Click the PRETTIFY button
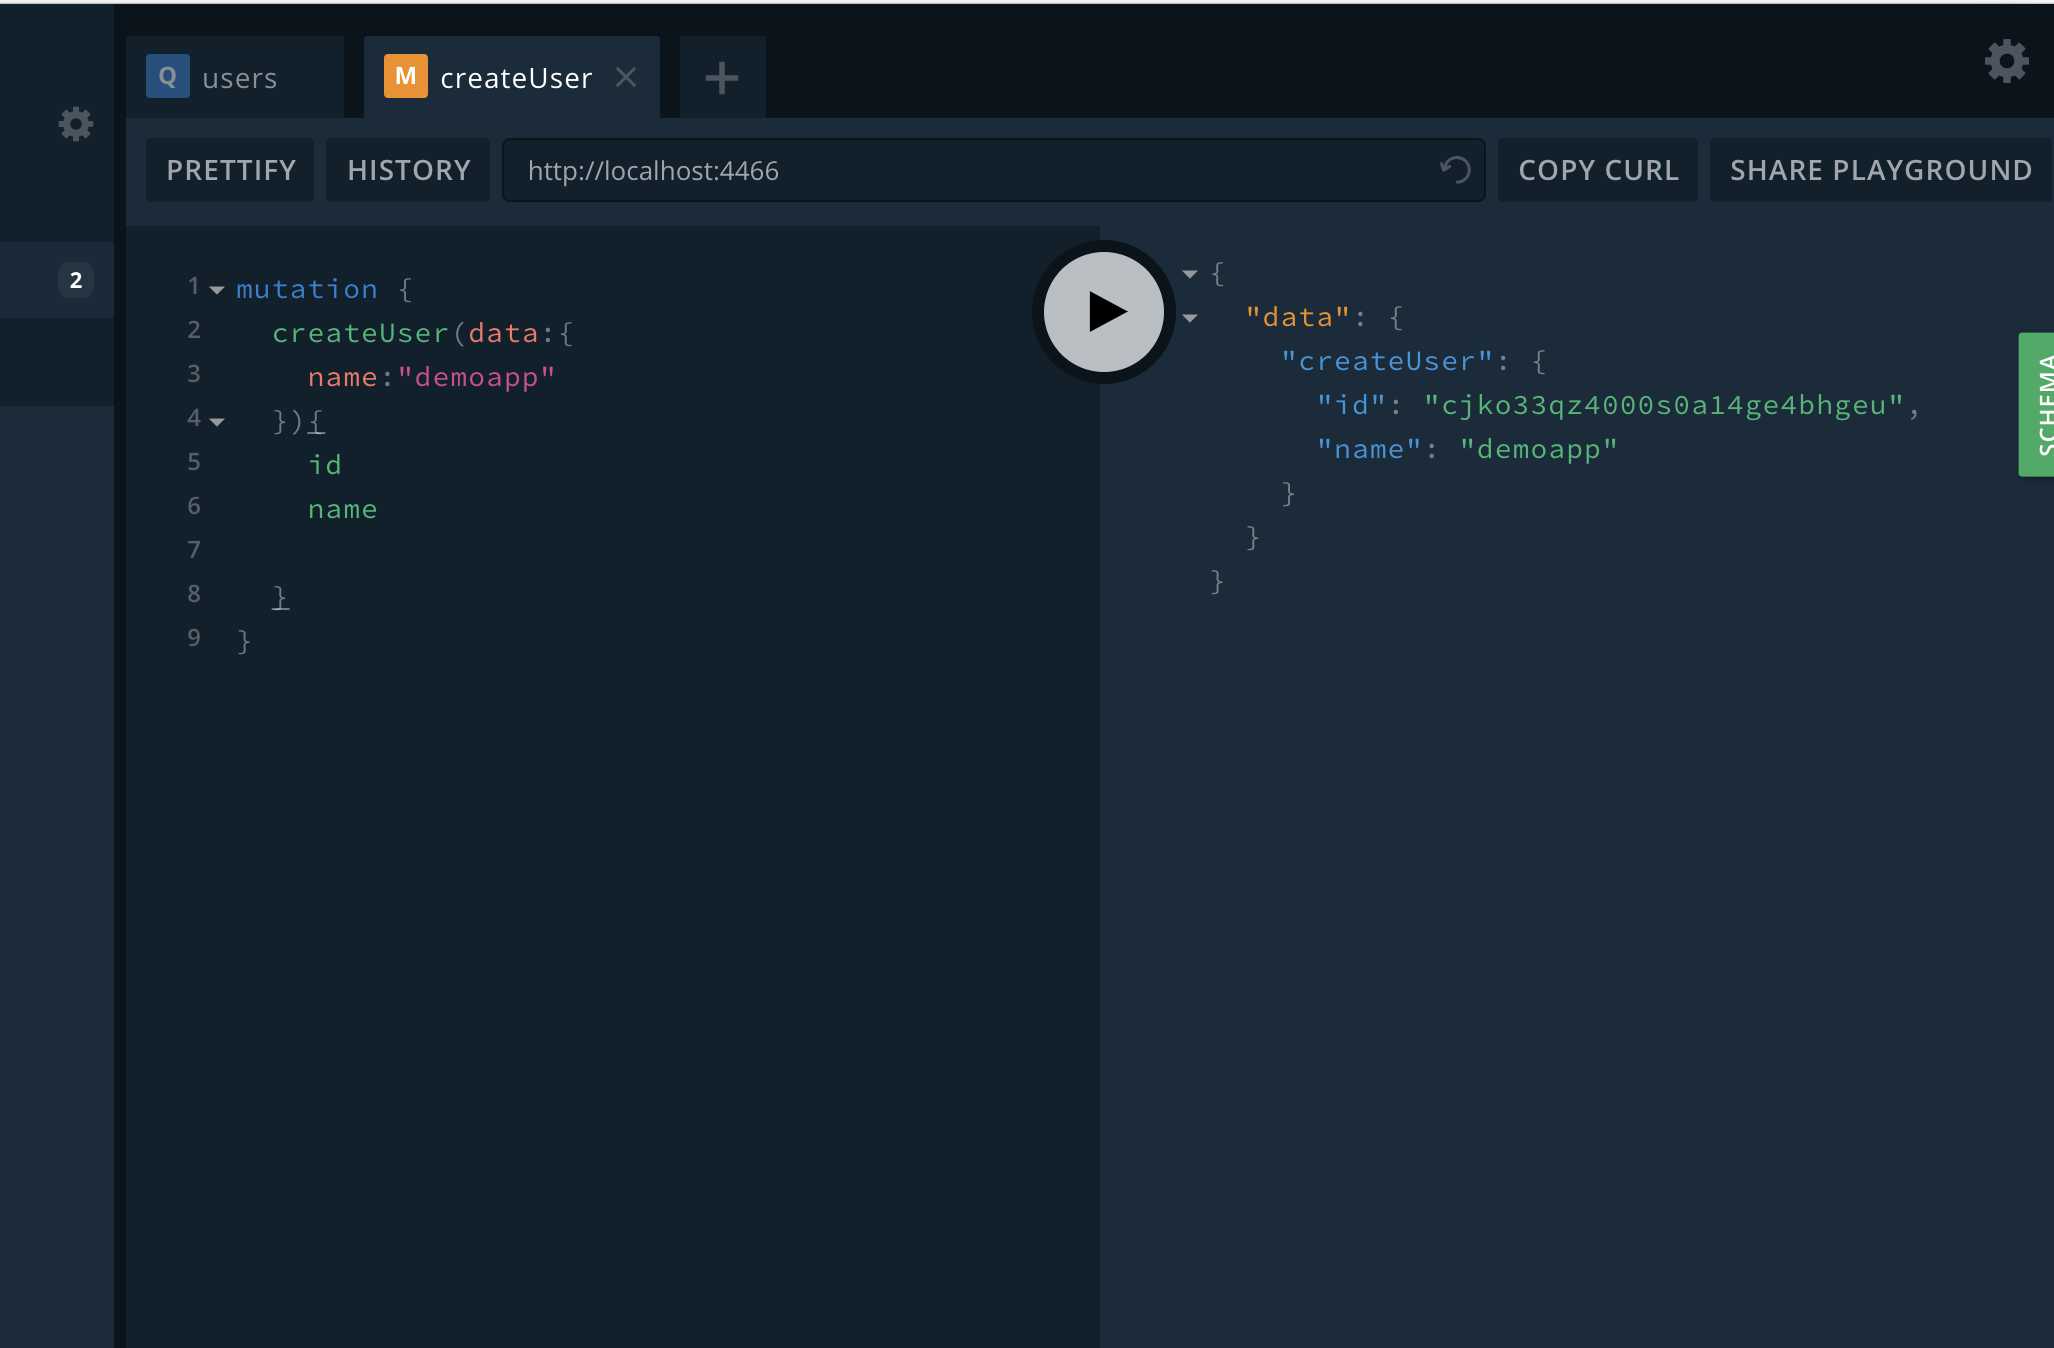This screenshot has width=2054, height=1348. coord(231,170)
